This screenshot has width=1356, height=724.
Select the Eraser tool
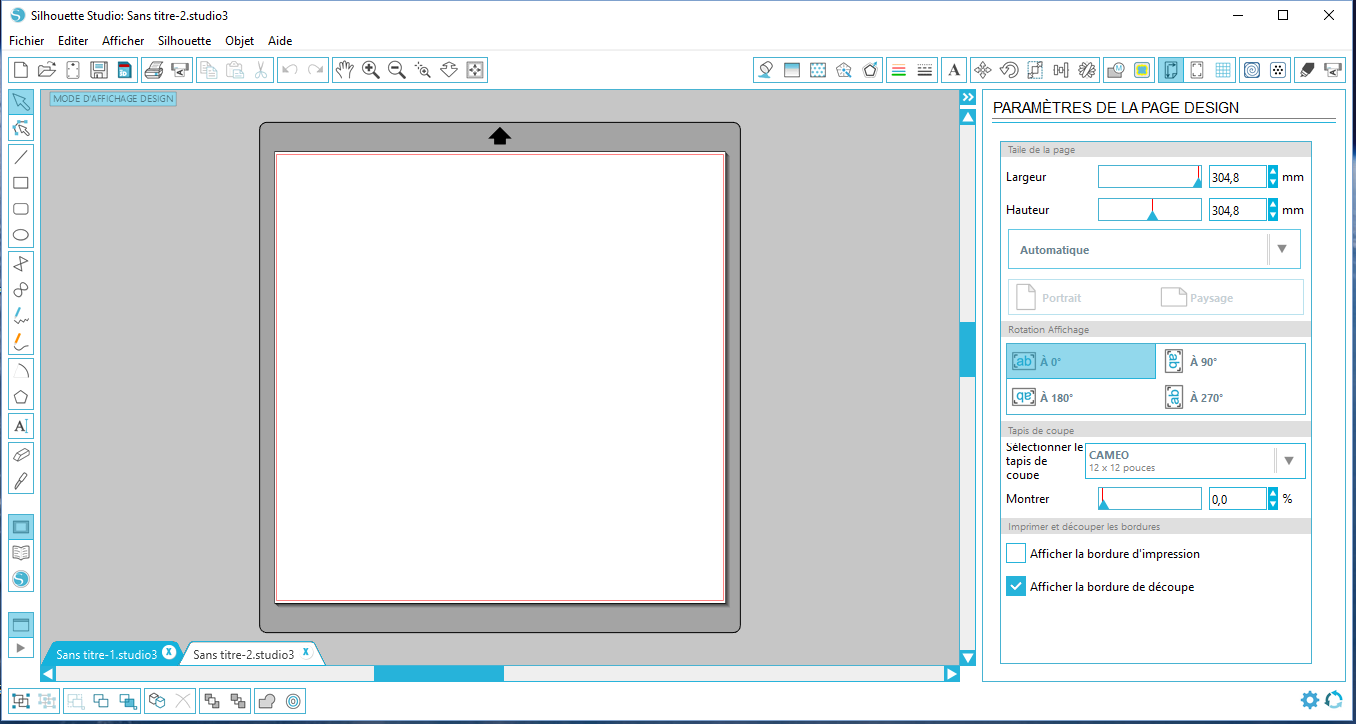tap(20, 454)
